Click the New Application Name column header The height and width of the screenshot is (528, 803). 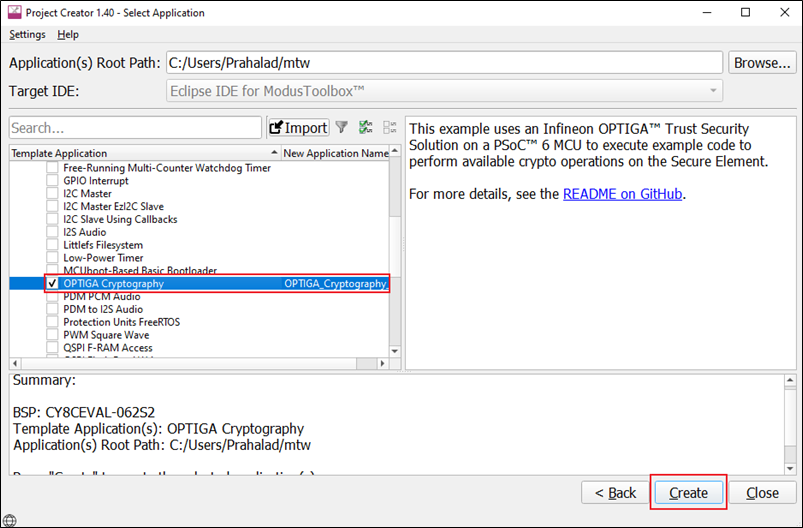pos(335,153)
